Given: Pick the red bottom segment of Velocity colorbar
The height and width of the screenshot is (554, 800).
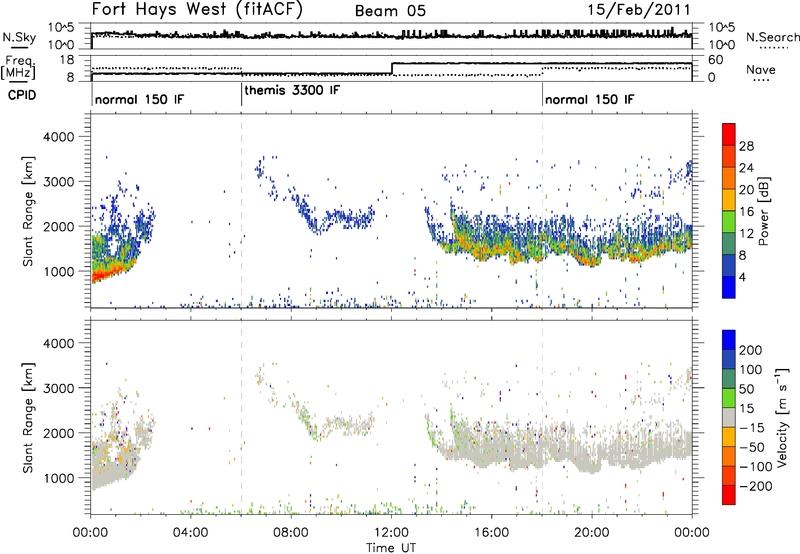Looking at the screenshot, I should tap(729, 495).
